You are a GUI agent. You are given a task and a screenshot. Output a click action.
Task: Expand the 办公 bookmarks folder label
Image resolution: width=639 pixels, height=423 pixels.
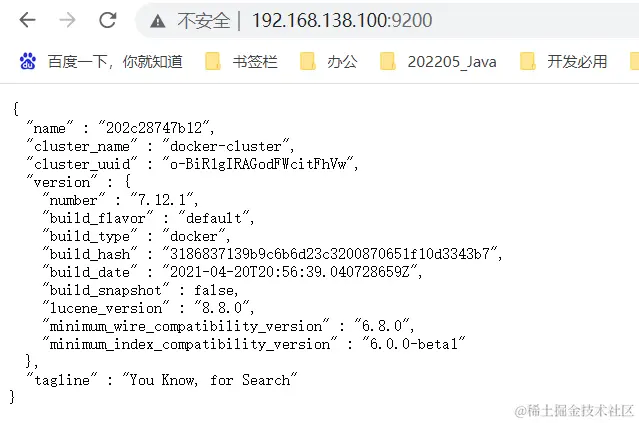tap(342, 62)
